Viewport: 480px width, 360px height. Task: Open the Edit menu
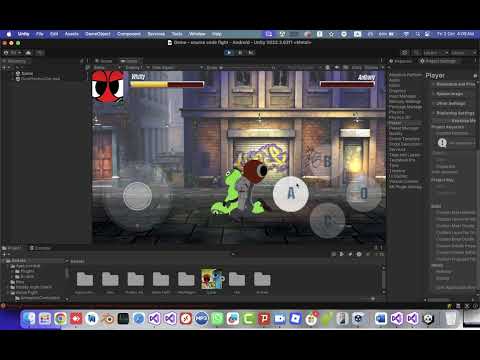tap(54, 34)
